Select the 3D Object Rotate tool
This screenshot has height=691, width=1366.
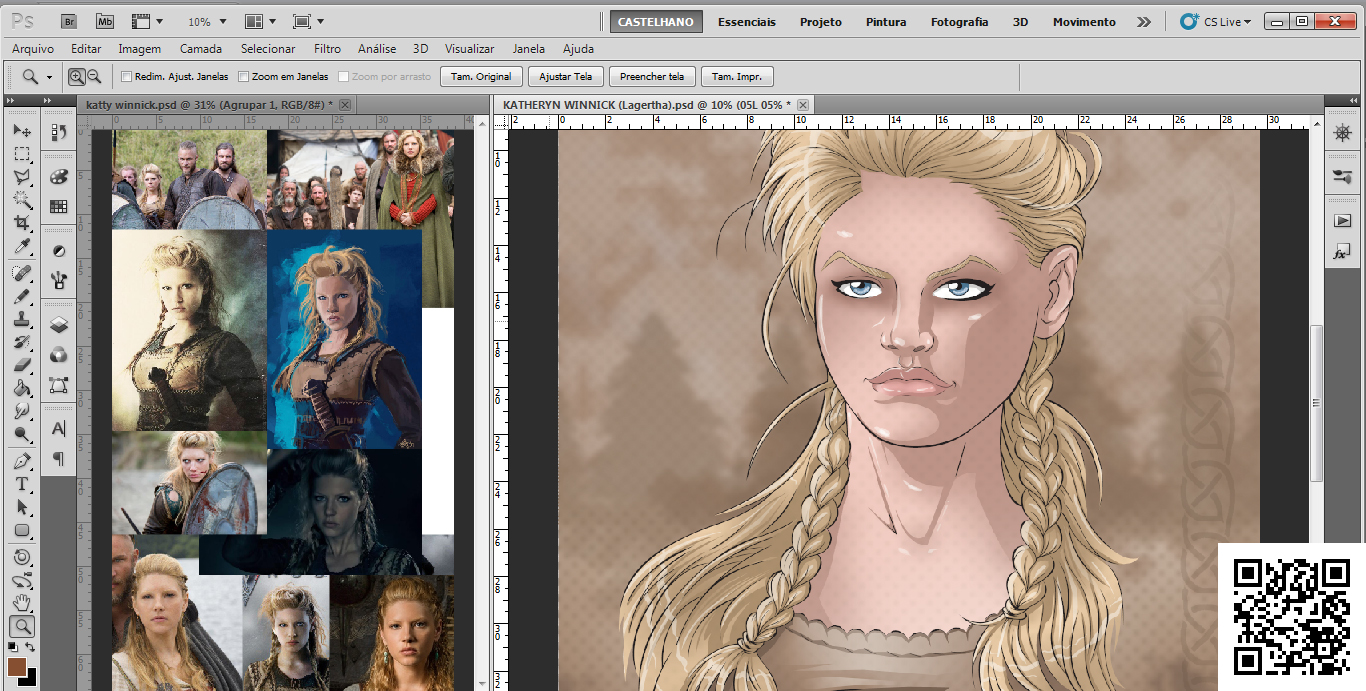[21, 557]
